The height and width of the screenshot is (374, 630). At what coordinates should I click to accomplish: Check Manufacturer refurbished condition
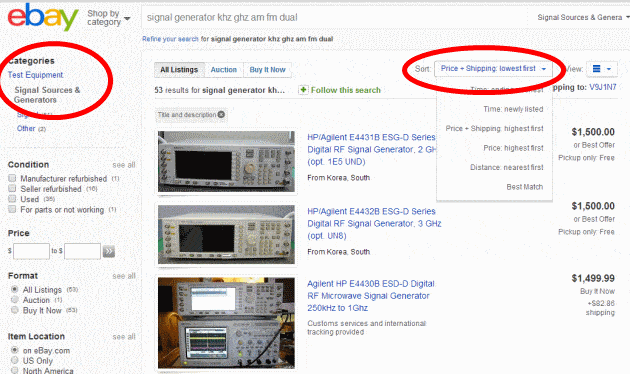pyautogui.click(x=12, y=178)
